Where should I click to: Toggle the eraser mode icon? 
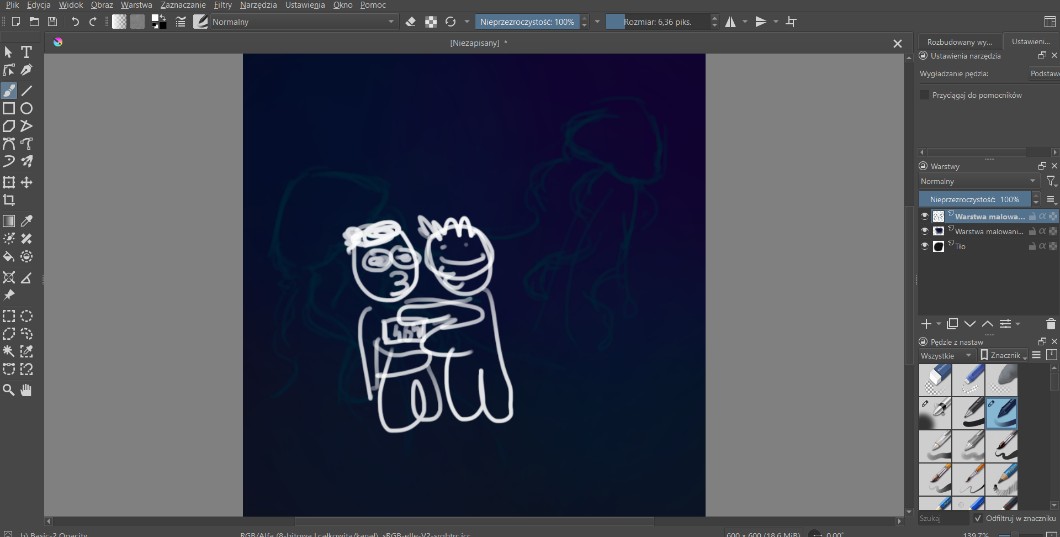tap(410, 21)
